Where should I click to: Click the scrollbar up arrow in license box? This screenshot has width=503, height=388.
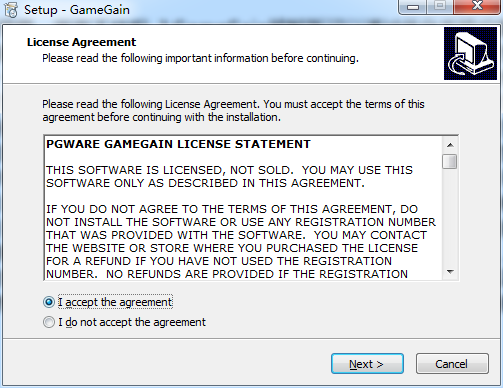click(x=450, y=145)
